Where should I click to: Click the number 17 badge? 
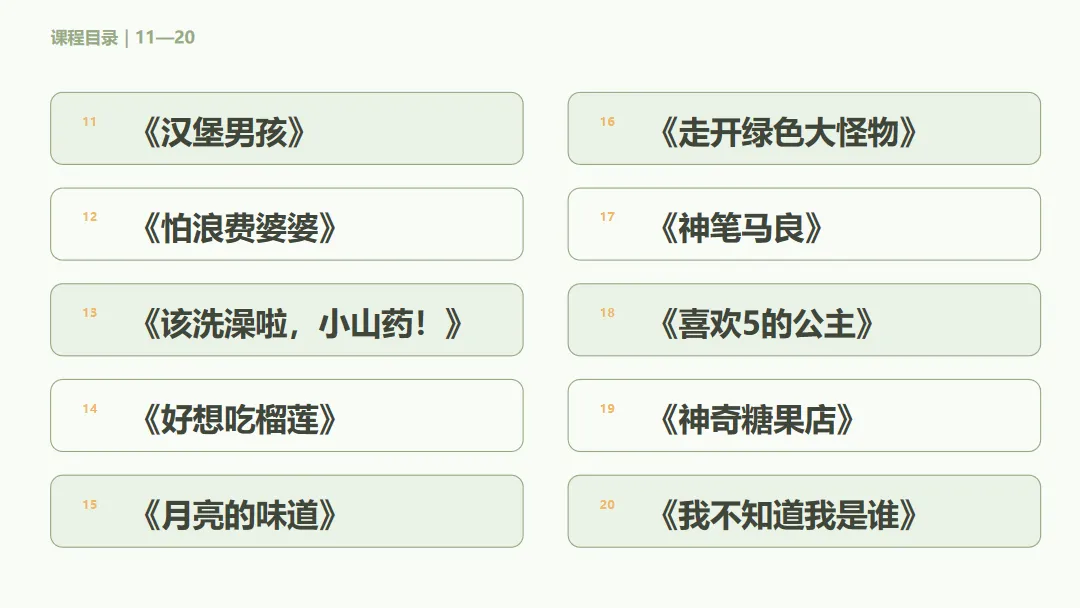point(607,217)
